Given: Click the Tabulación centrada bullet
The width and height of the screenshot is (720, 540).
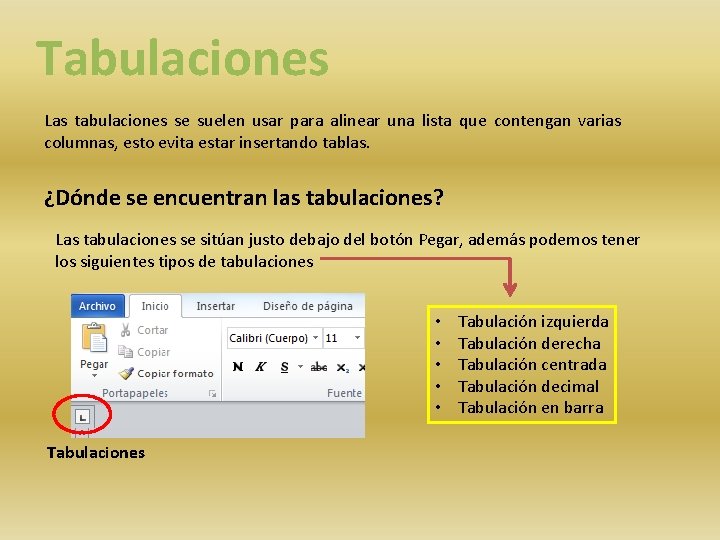Looking at the screenshot, I should point(532,365).
